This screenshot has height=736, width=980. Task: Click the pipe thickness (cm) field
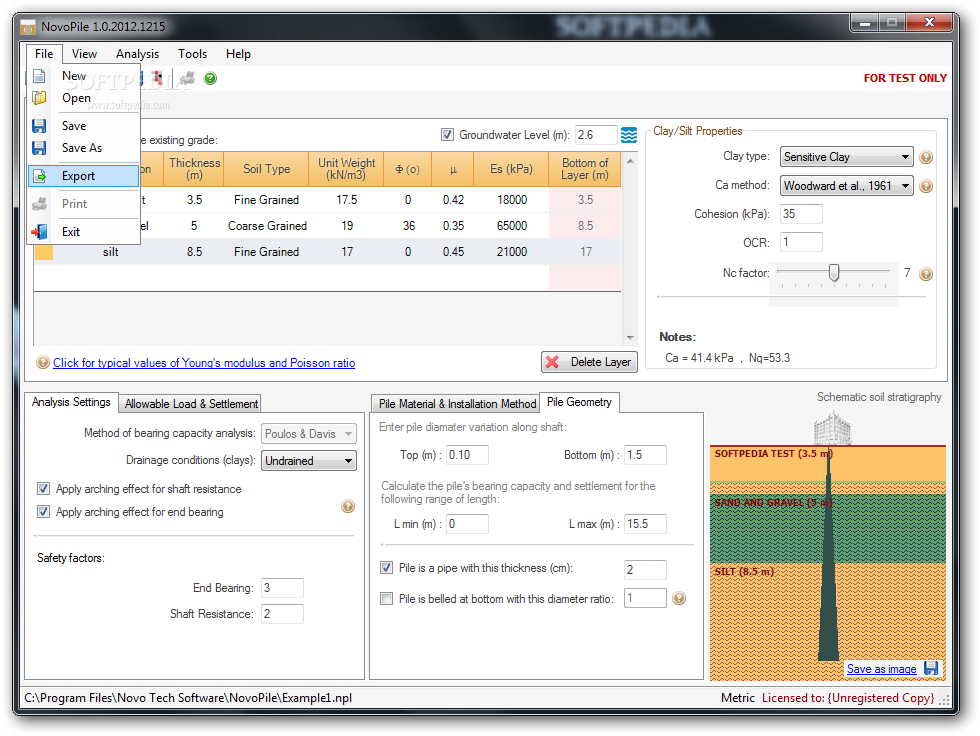[646, 570]
